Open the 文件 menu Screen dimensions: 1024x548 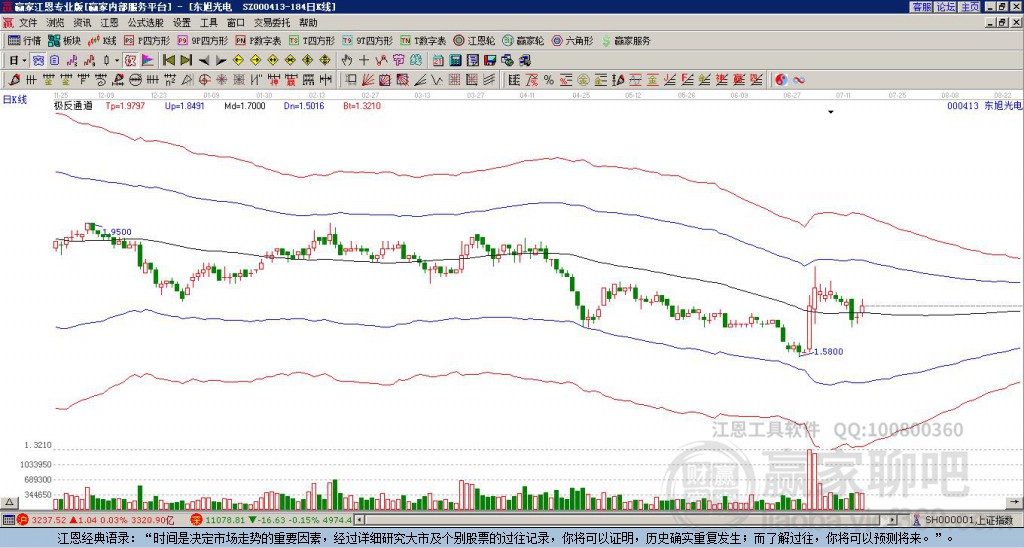click(x=28, y=23)
